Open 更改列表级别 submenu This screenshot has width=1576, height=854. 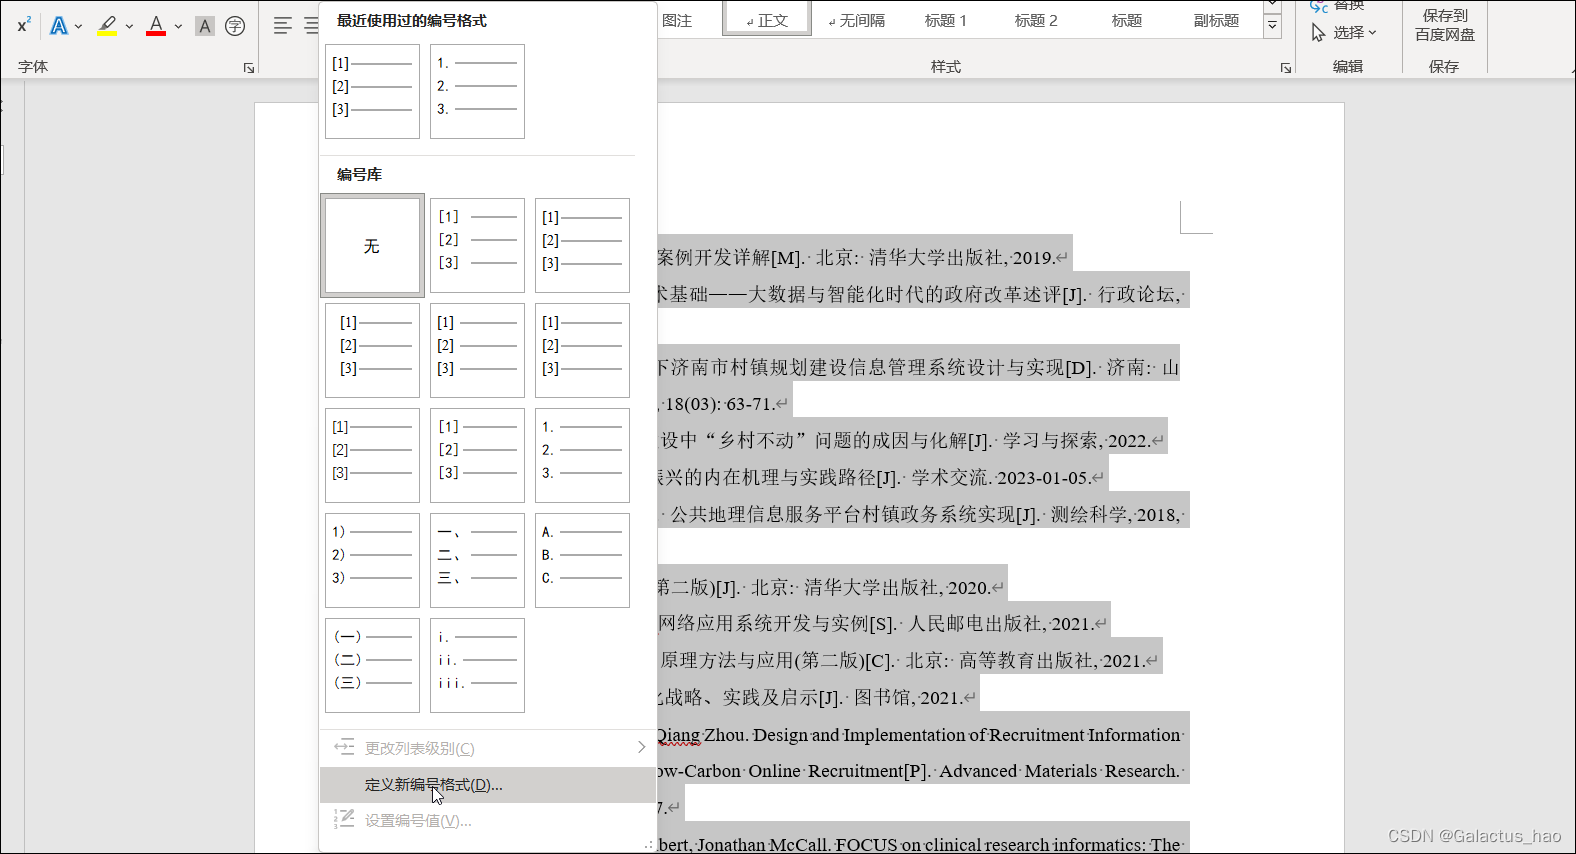click(487, 748)
